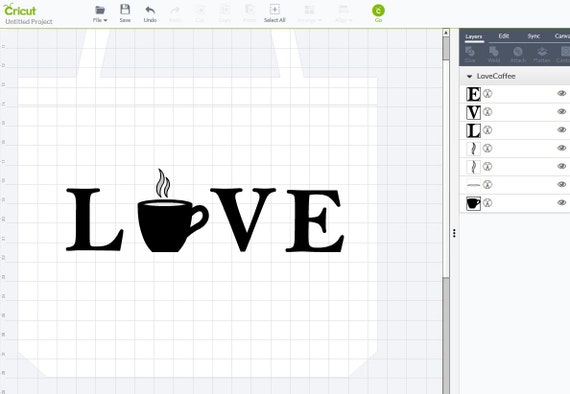Toggle visibility of steam layer above line layer

coord(562,166)
